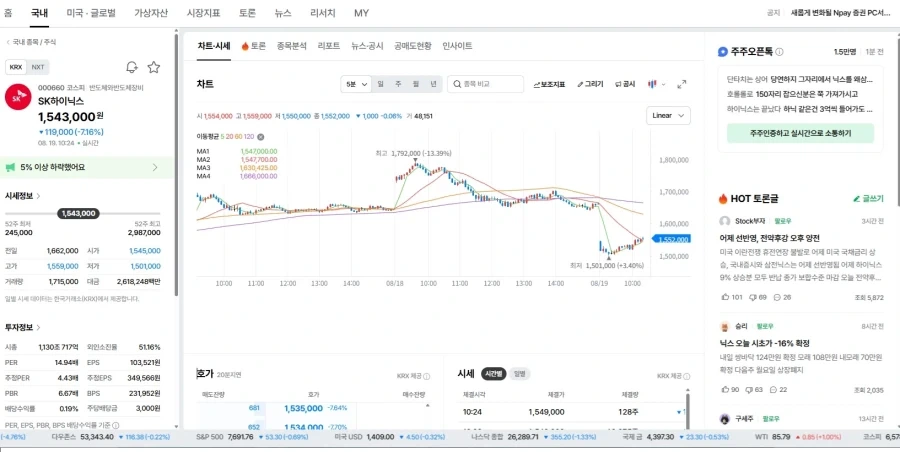Switch 시세 view to 일별
This screenshot has height=452, width=900.
519,374
